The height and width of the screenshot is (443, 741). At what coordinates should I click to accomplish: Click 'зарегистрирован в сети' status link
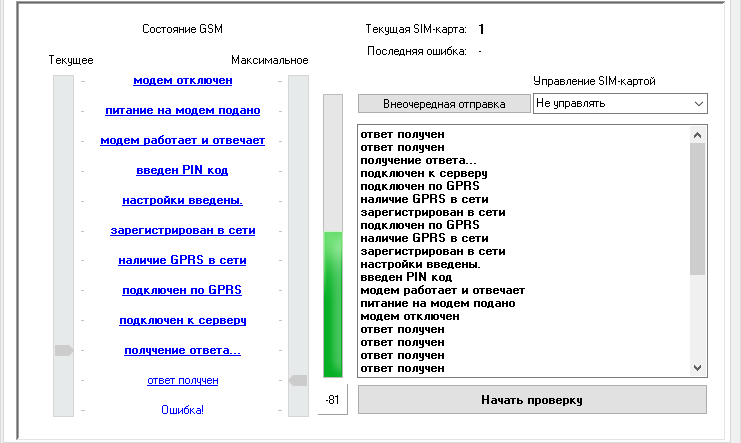(182, 230)
